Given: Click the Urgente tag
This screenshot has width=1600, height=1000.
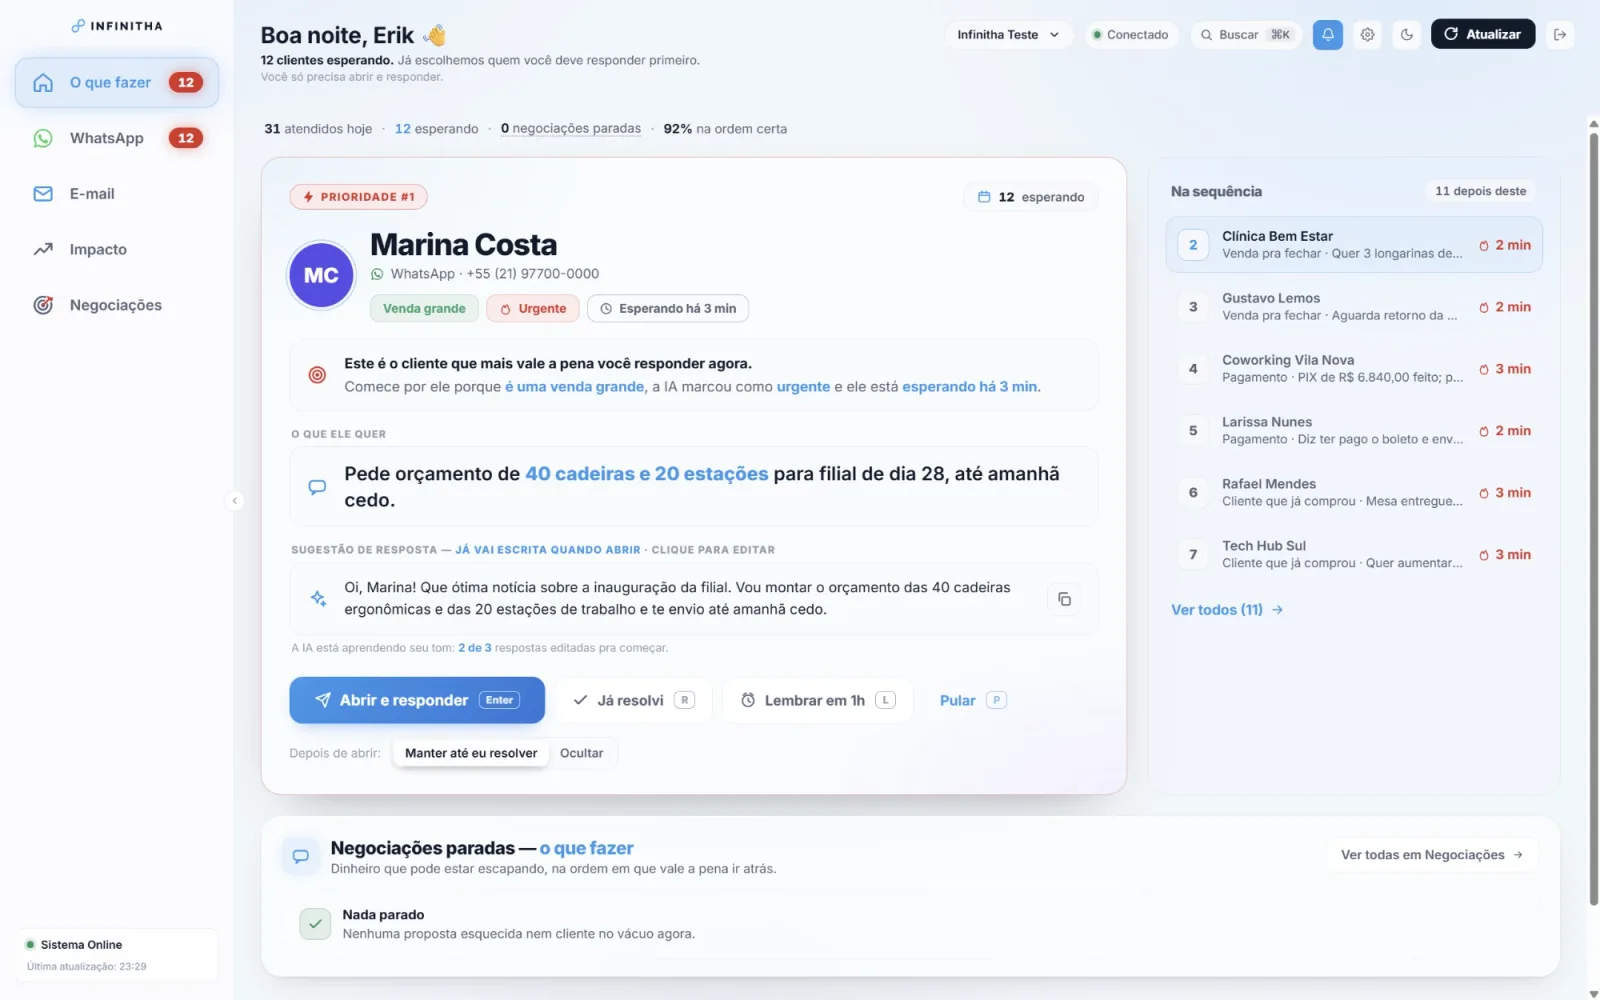Looking at the screenshot, I should [x=533, y=308].
